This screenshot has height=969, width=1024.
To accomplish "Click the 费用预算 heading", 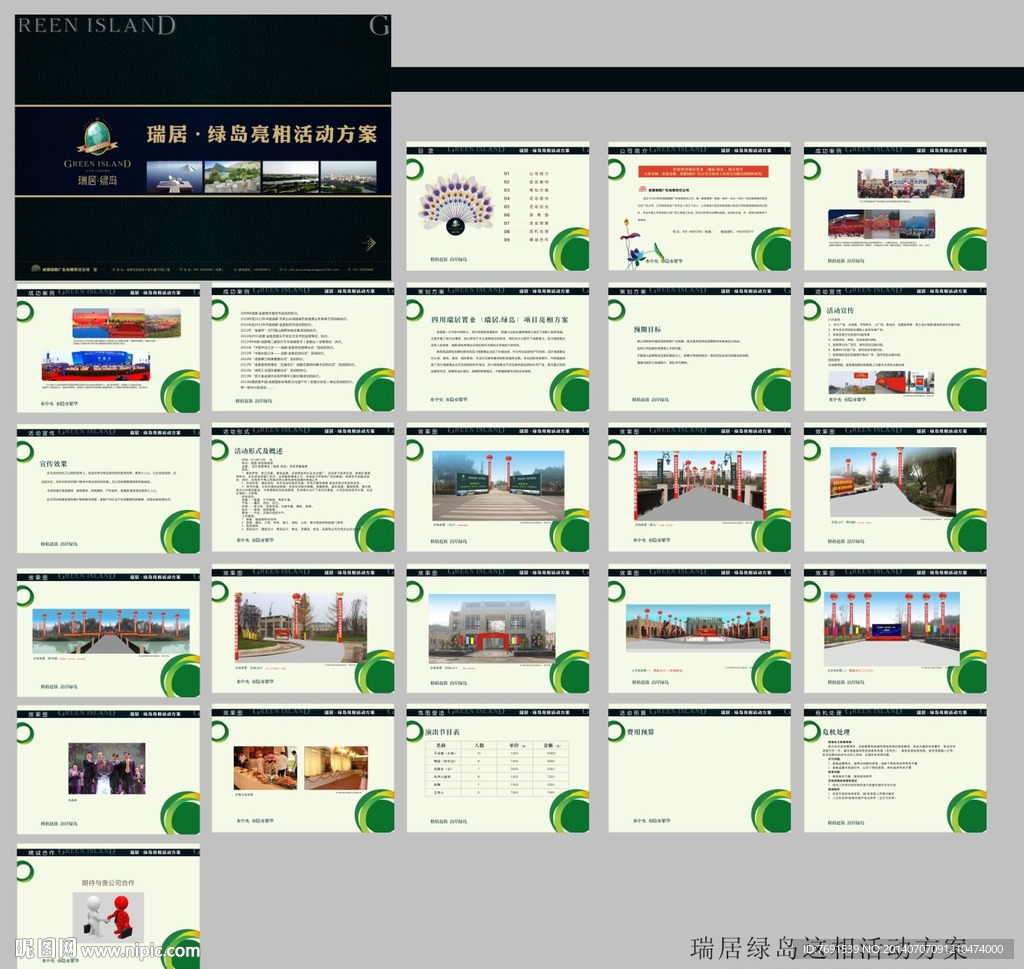I will pos(641,733).
